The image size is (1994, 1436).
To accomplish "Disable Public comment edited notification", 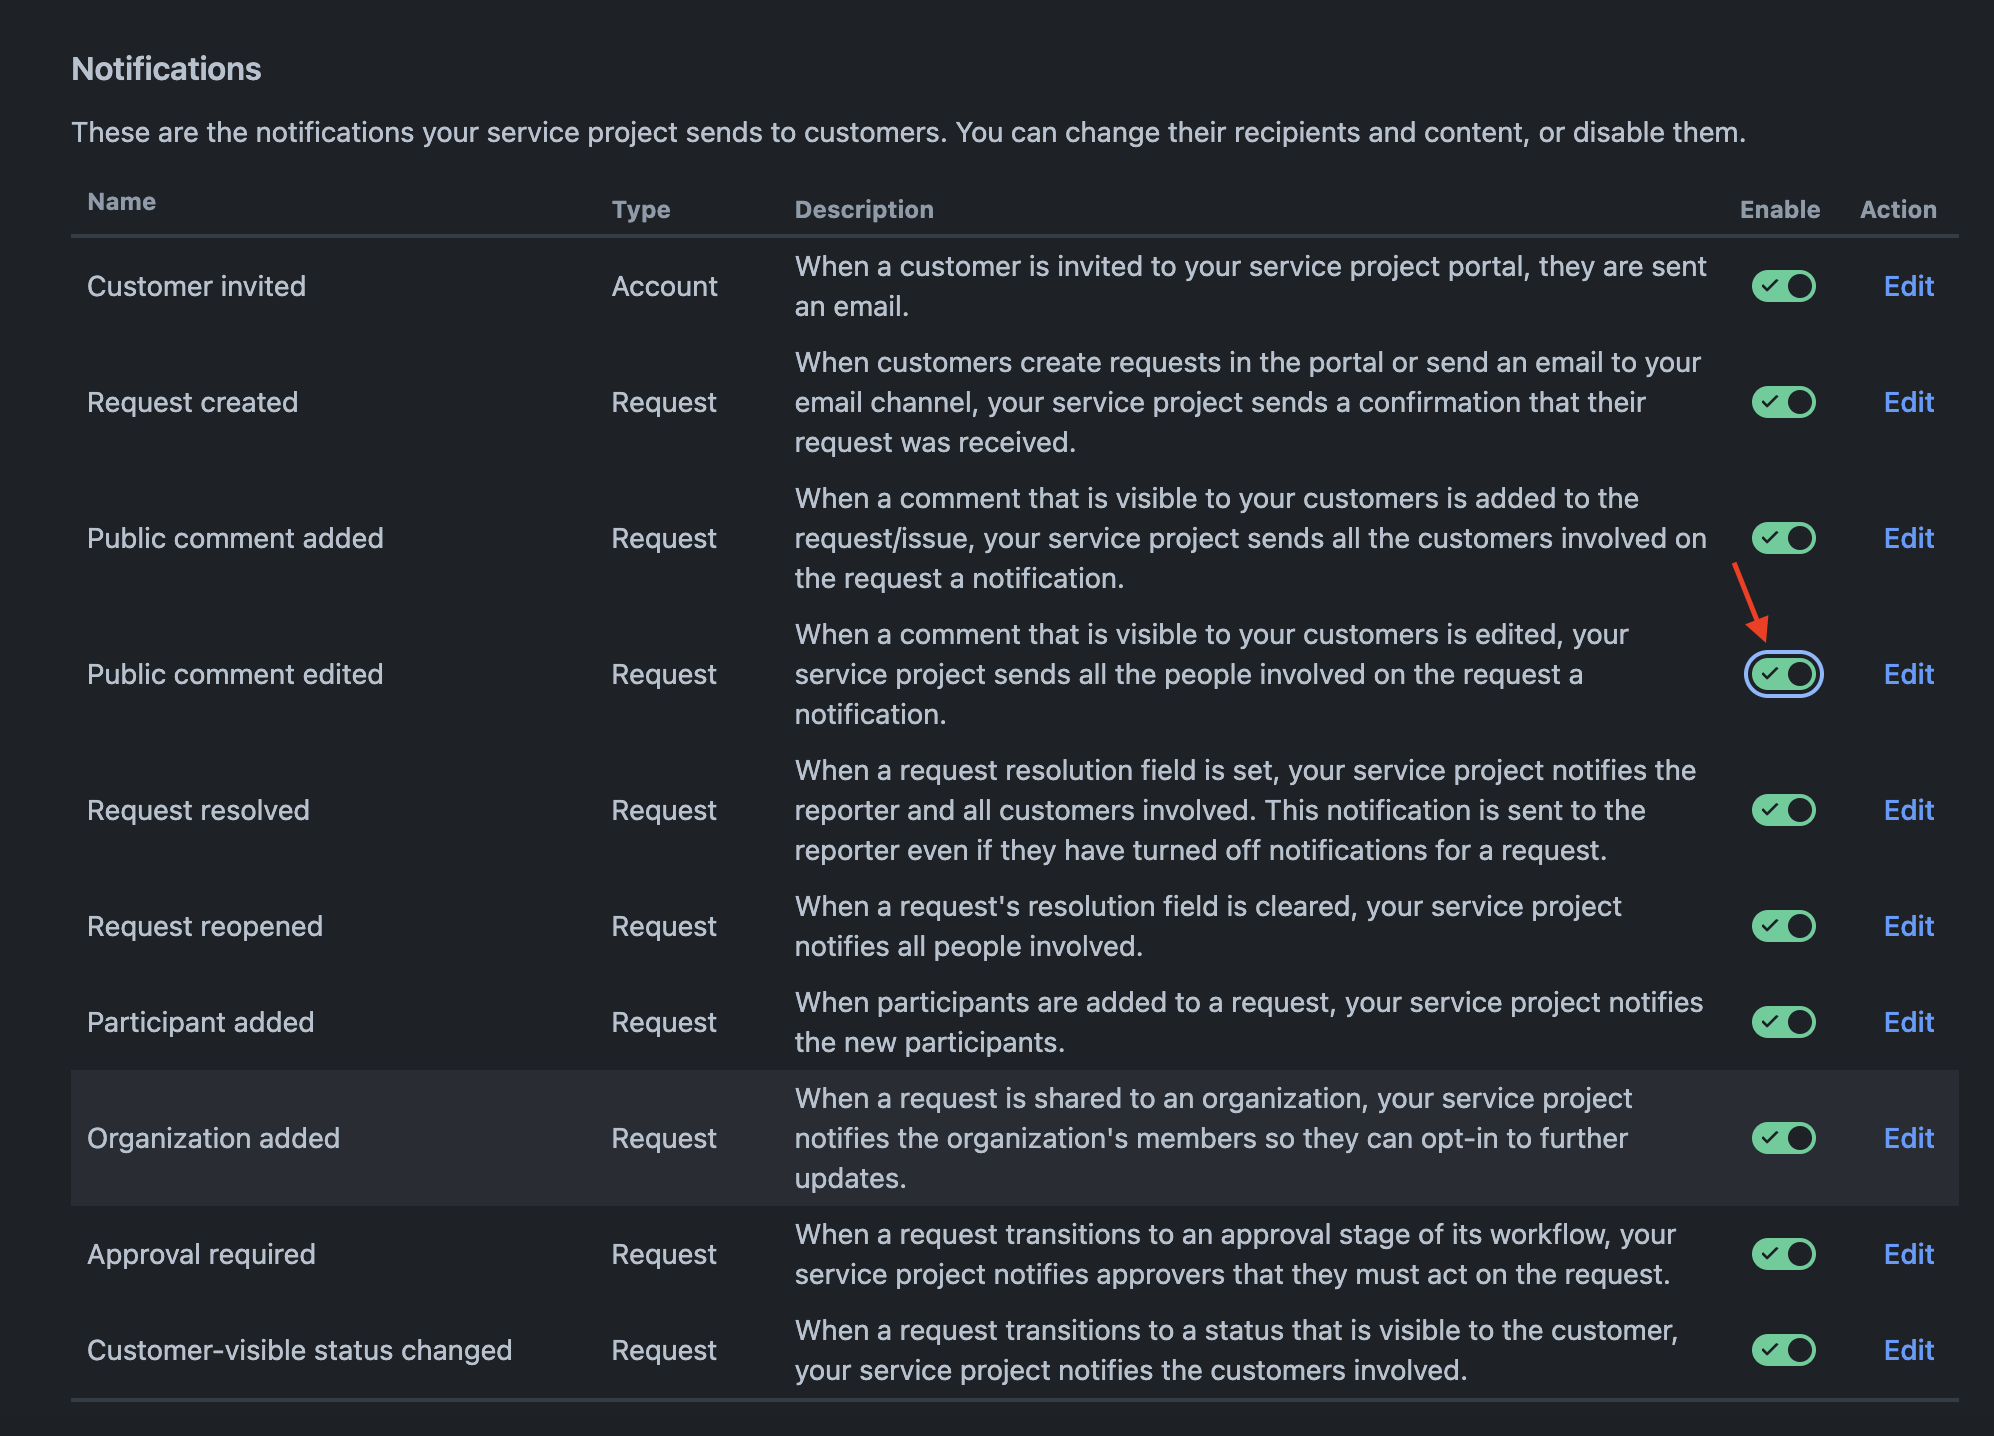I will click(x=1783, y=675).
